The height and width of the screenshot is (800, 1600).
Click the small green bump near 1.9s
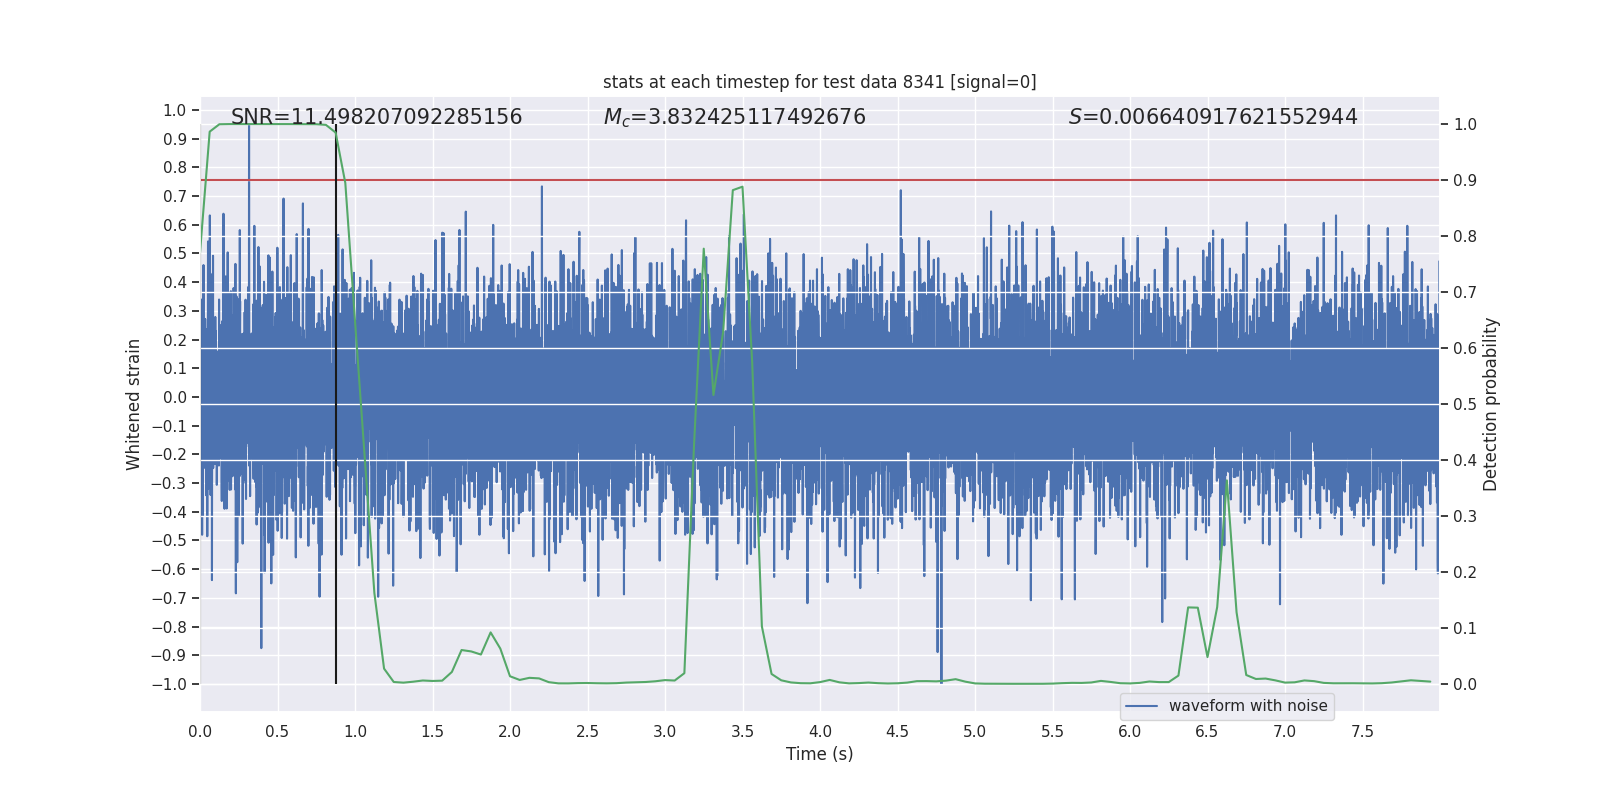click(490, 633)
